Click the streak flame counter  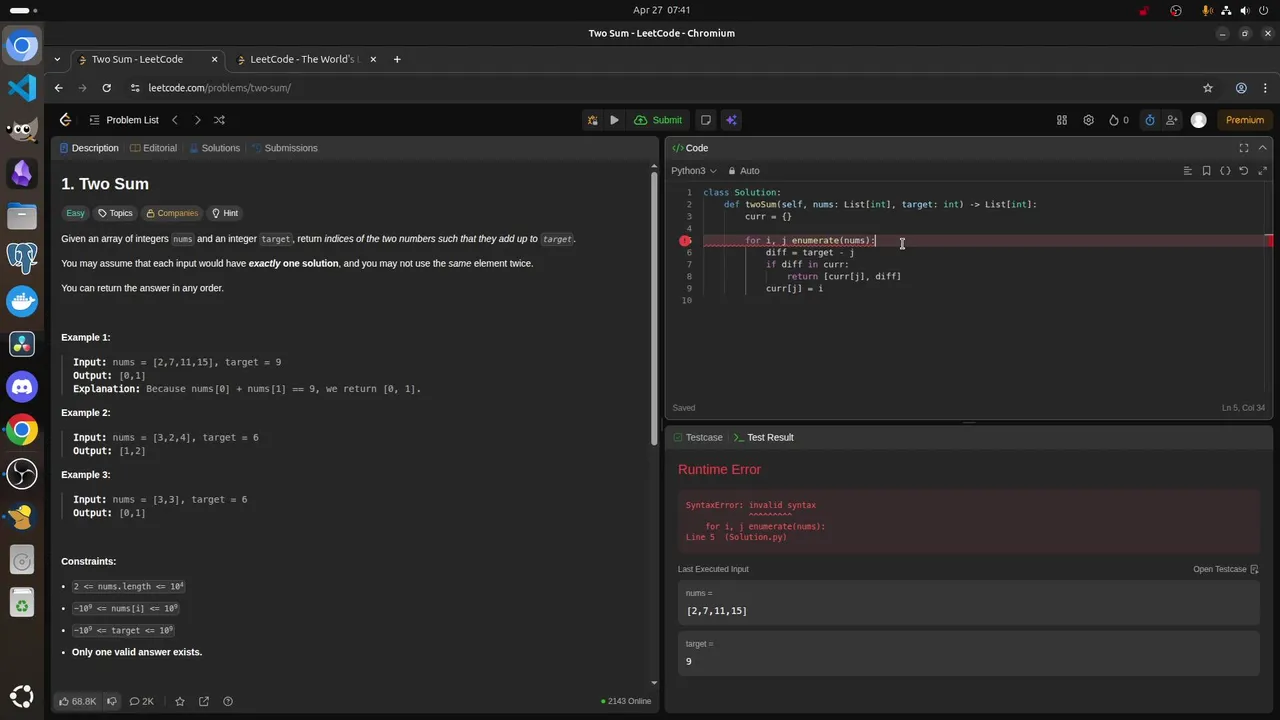coord(1118,120)
